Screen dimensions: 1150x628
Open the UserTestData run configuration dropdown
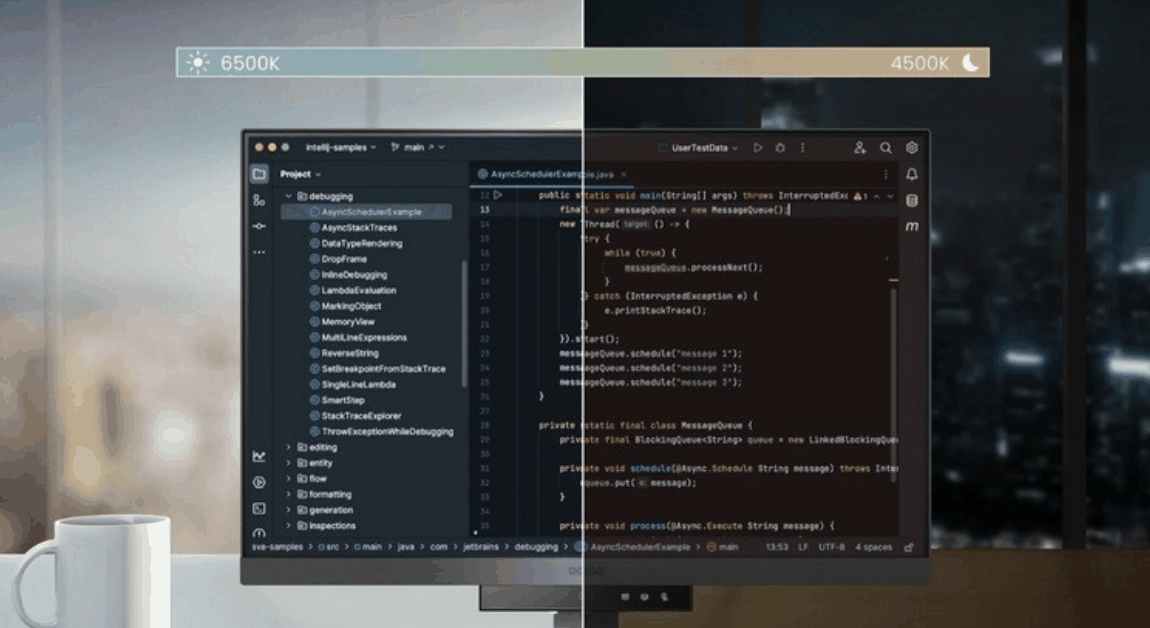[705, 148]
